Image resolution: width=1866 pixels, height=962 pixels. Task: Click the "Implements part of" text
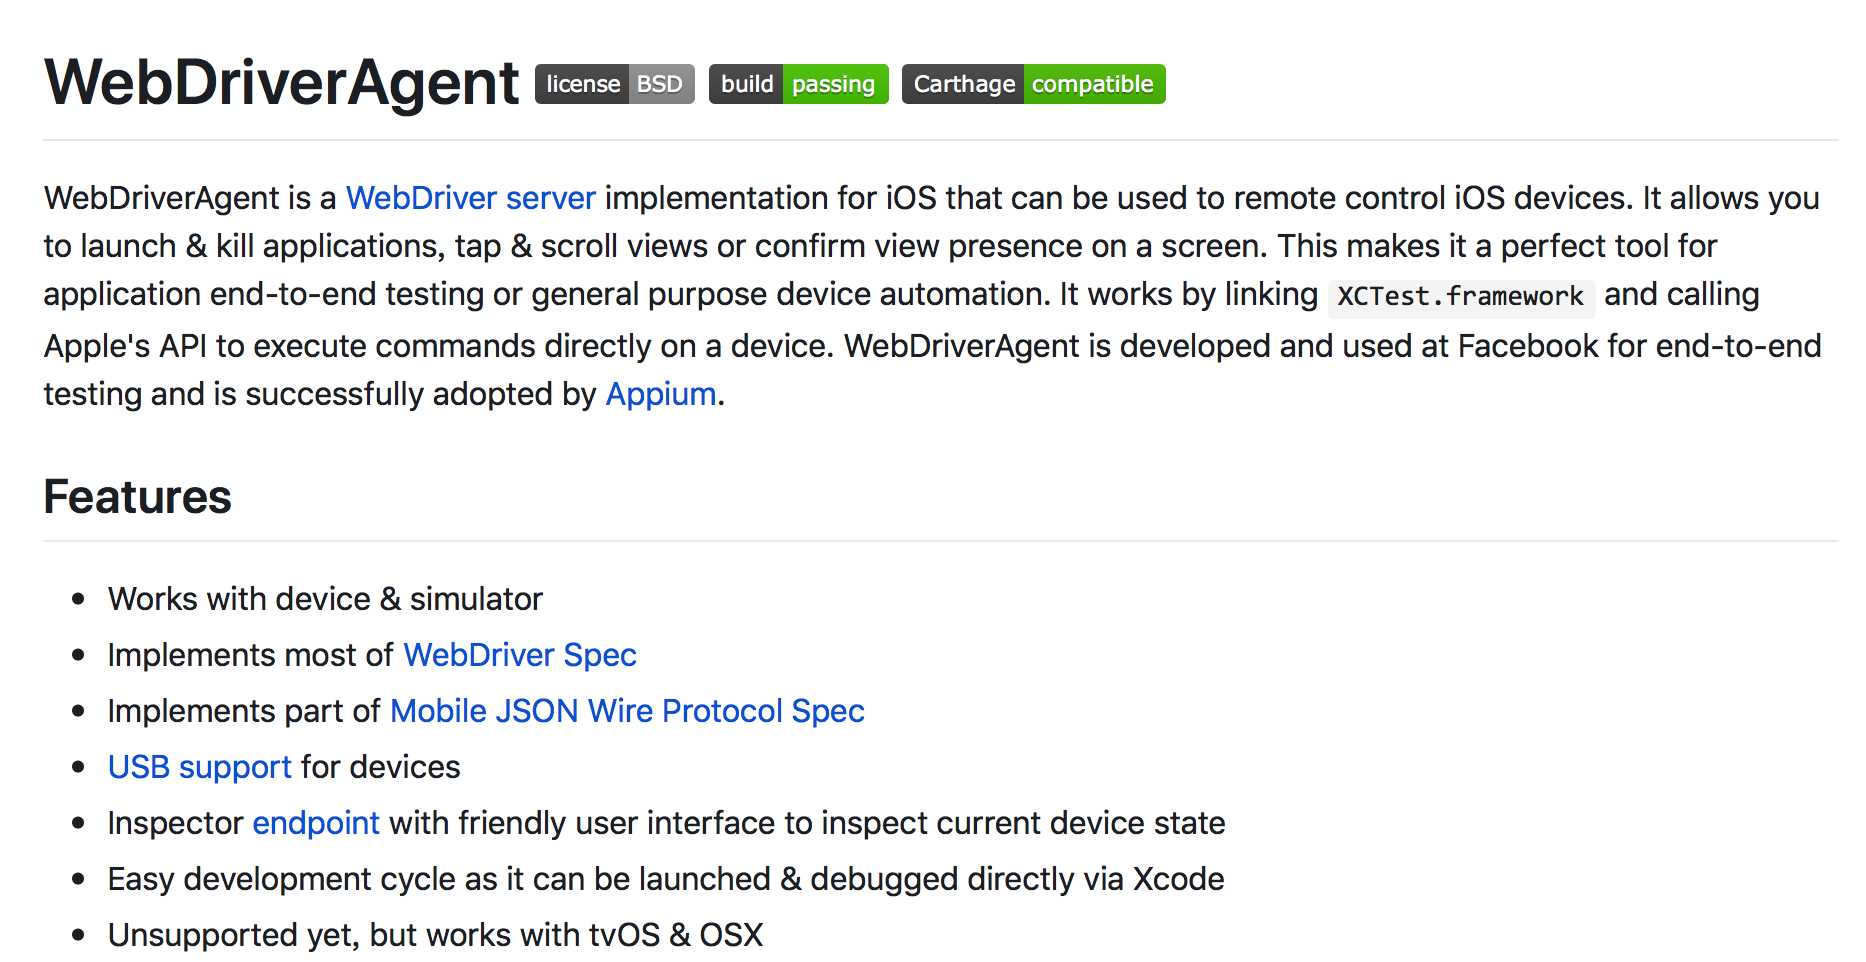(243, 711)
